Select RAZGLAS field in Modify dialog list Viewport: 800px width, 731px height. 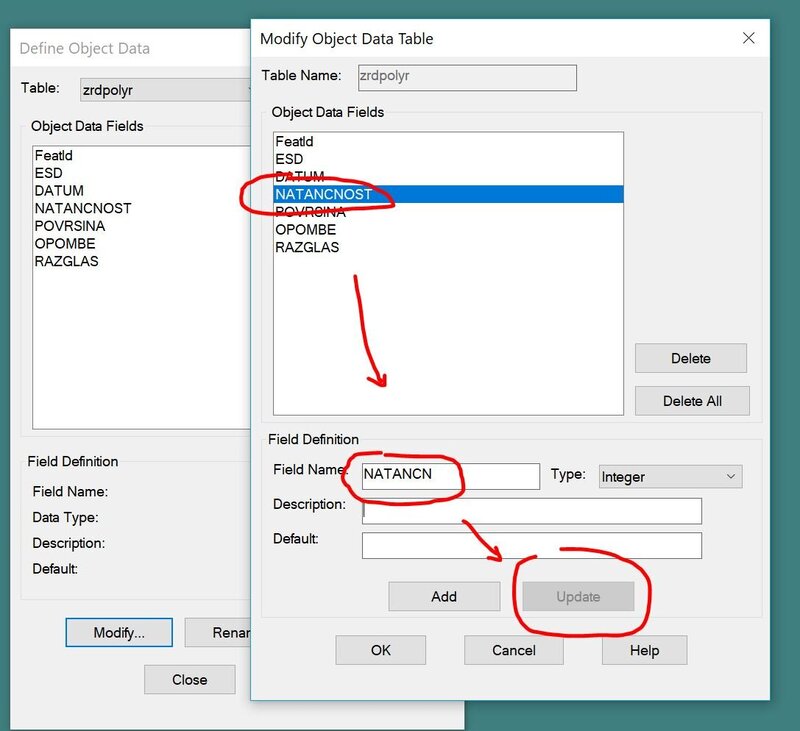pos(307,247)
